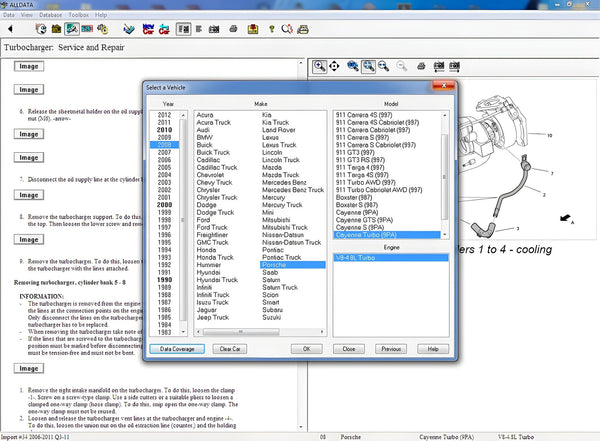Click the highlighted fit-to-window zoom icon

[x=368, y=66]
